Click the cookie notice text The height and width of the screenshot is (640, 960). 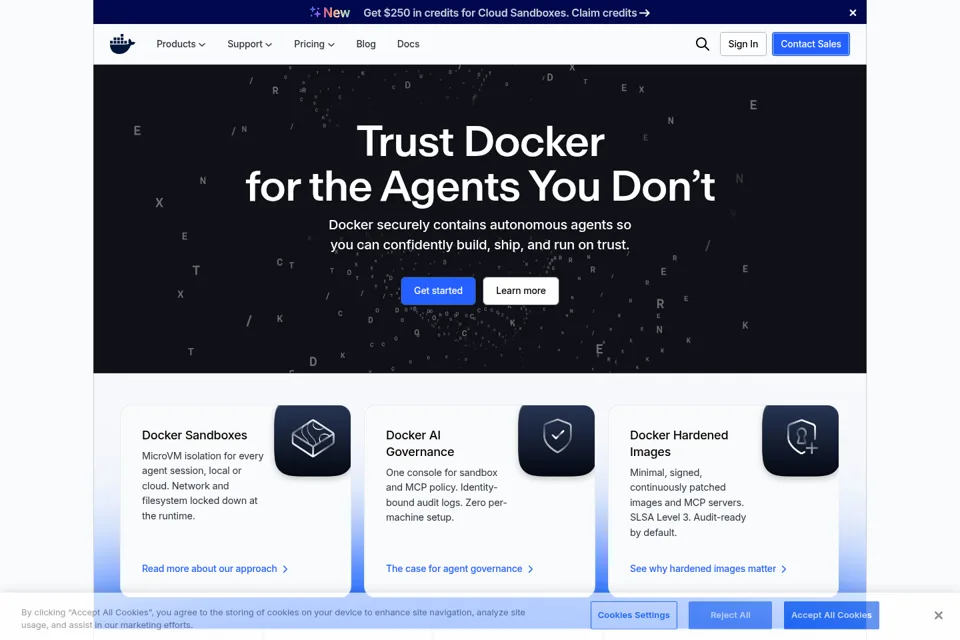(273, 619)
